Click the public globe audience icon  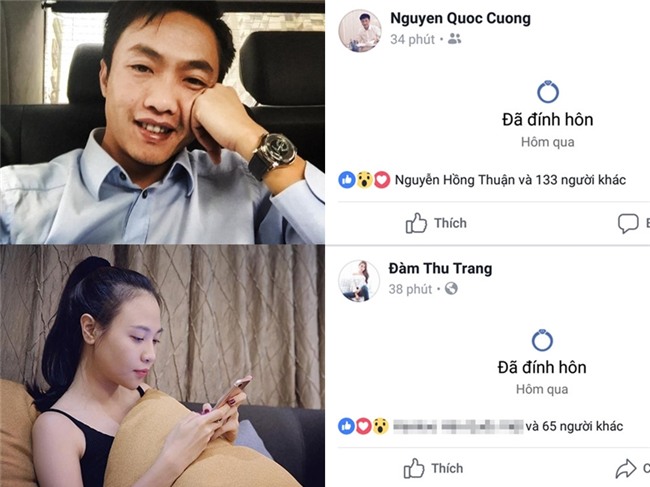(x=451, y=288)
